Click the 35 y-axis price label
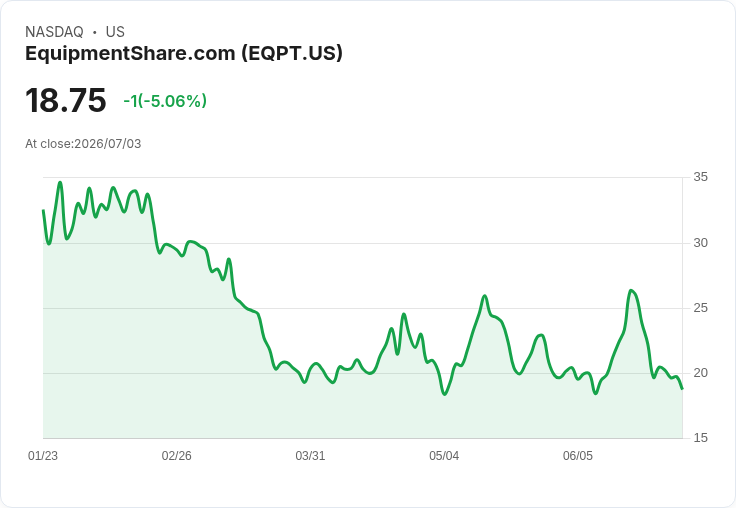The image size is (736, 508). coord(700,177)
